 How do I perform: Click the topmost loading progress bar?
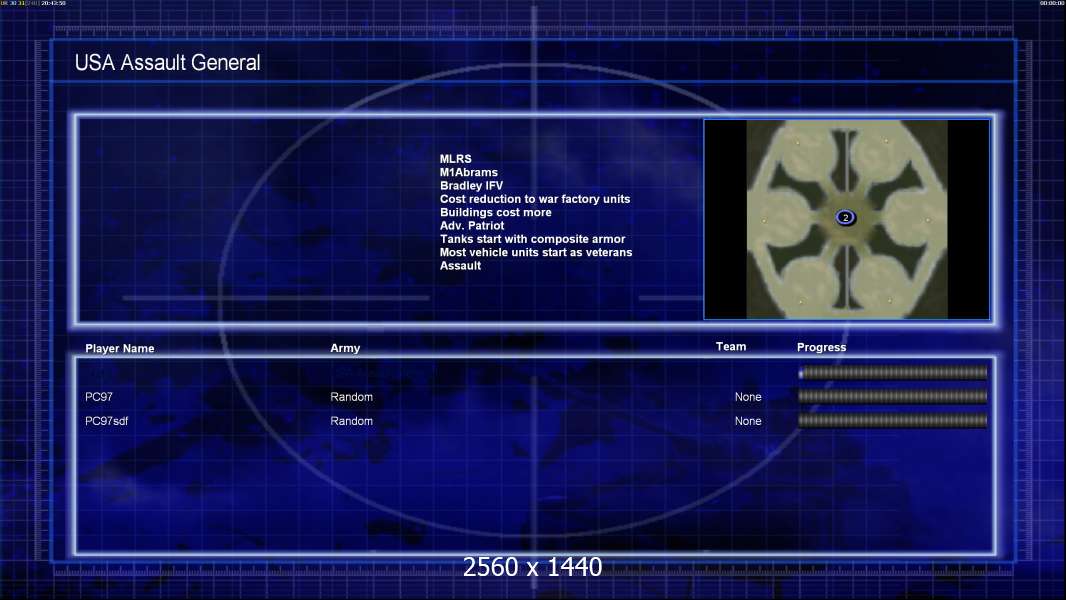(893, 372)
